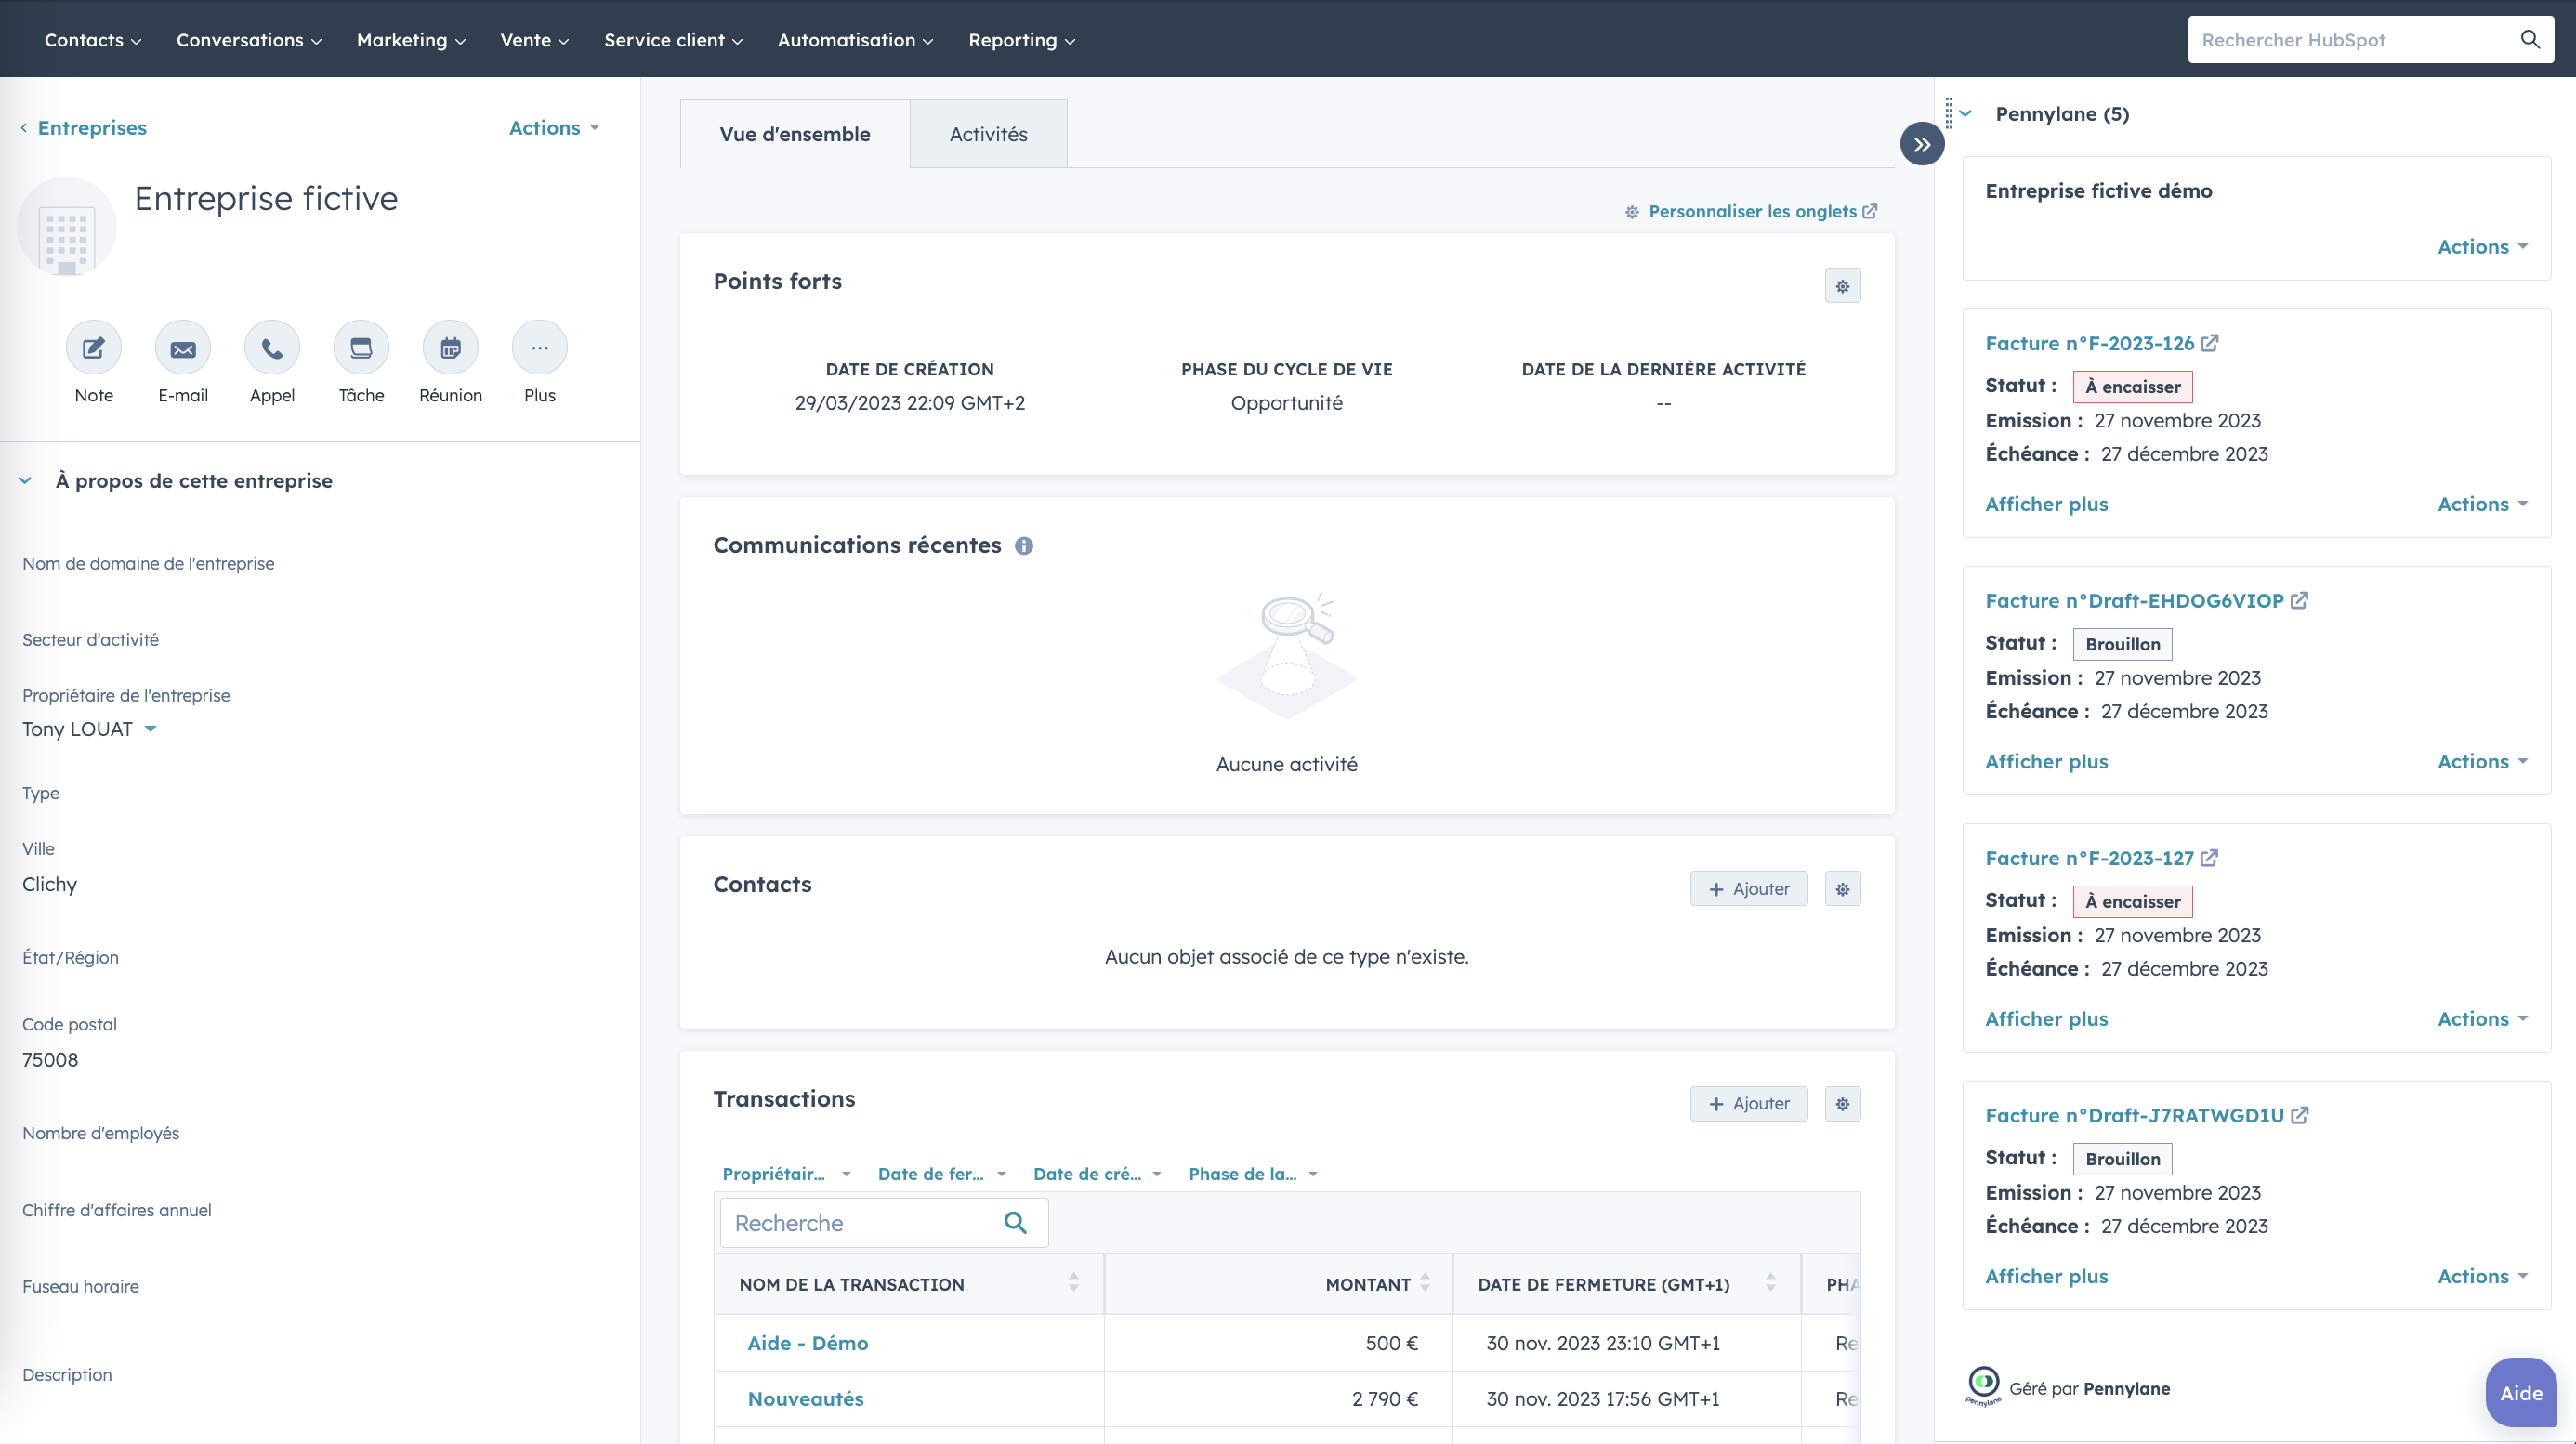Collapse right sidebar with double-chevron button
The height and width of the screenshot is (1444, 2576).
(x=1921, y=144)
